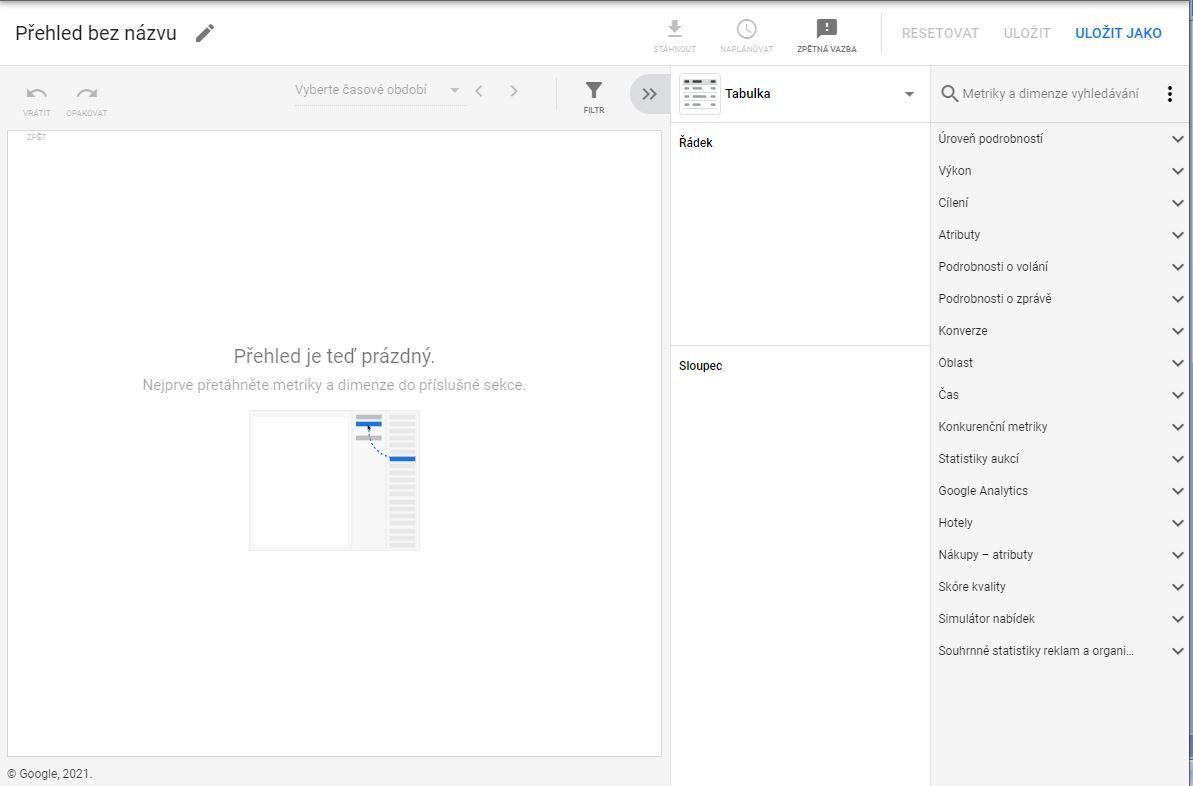This screenshot has width=1193, height=786.
Task: Open the Vyberte časové období dropdown
Action: pos(378,91)
